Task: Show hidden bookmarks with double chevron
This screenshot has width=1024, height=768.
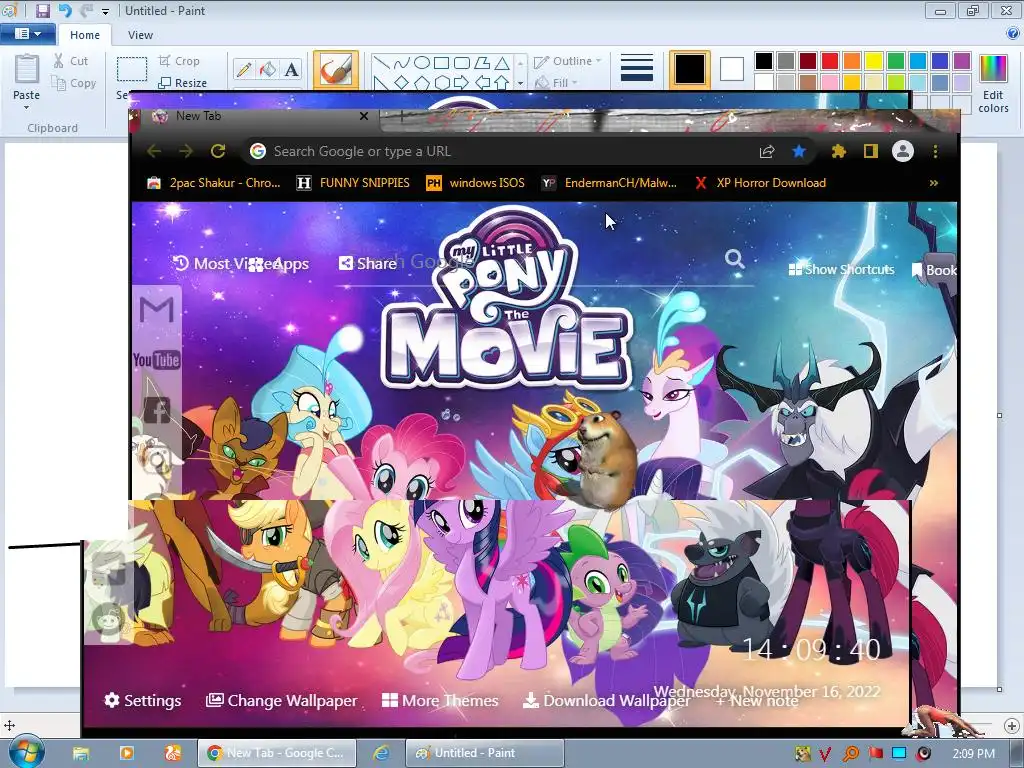Action: pos(933,183)
